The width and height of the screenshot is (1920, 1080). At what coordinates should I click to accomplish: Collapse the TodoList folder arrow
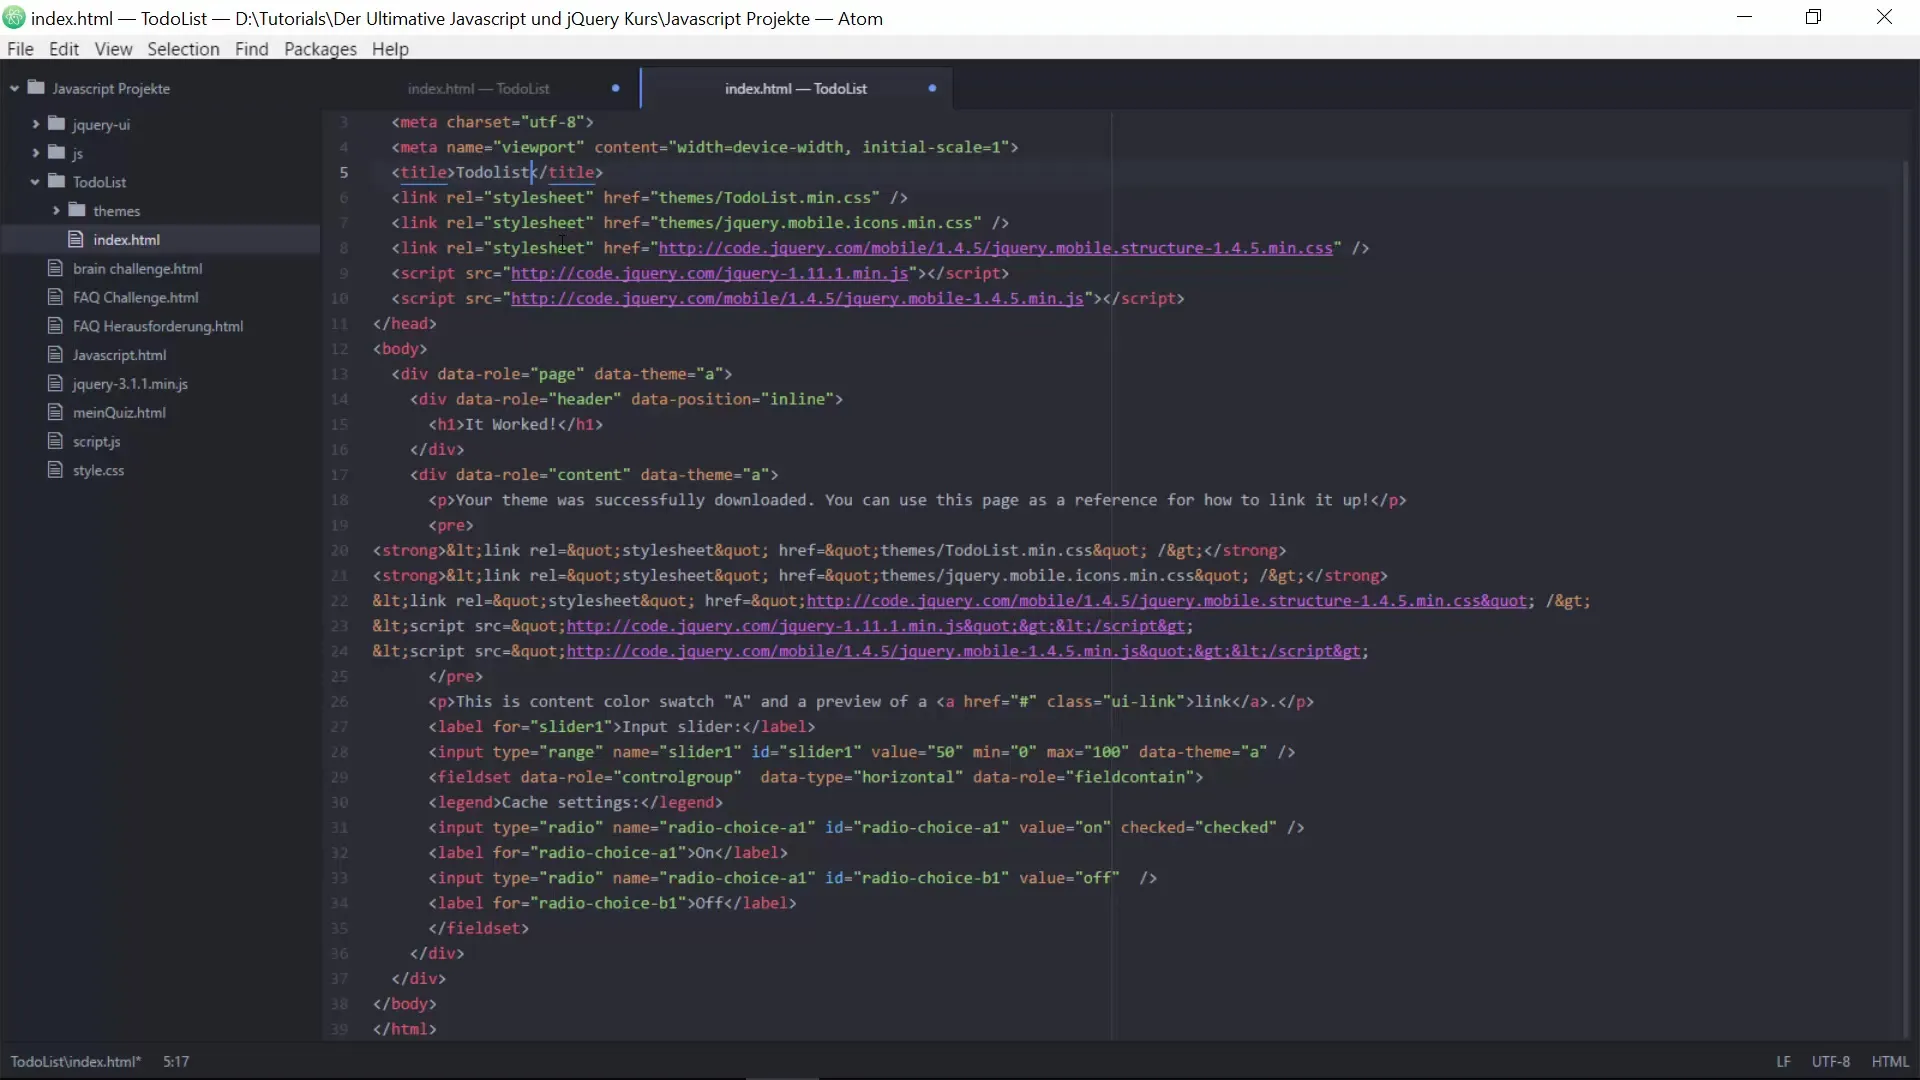[x=35, y=182]
